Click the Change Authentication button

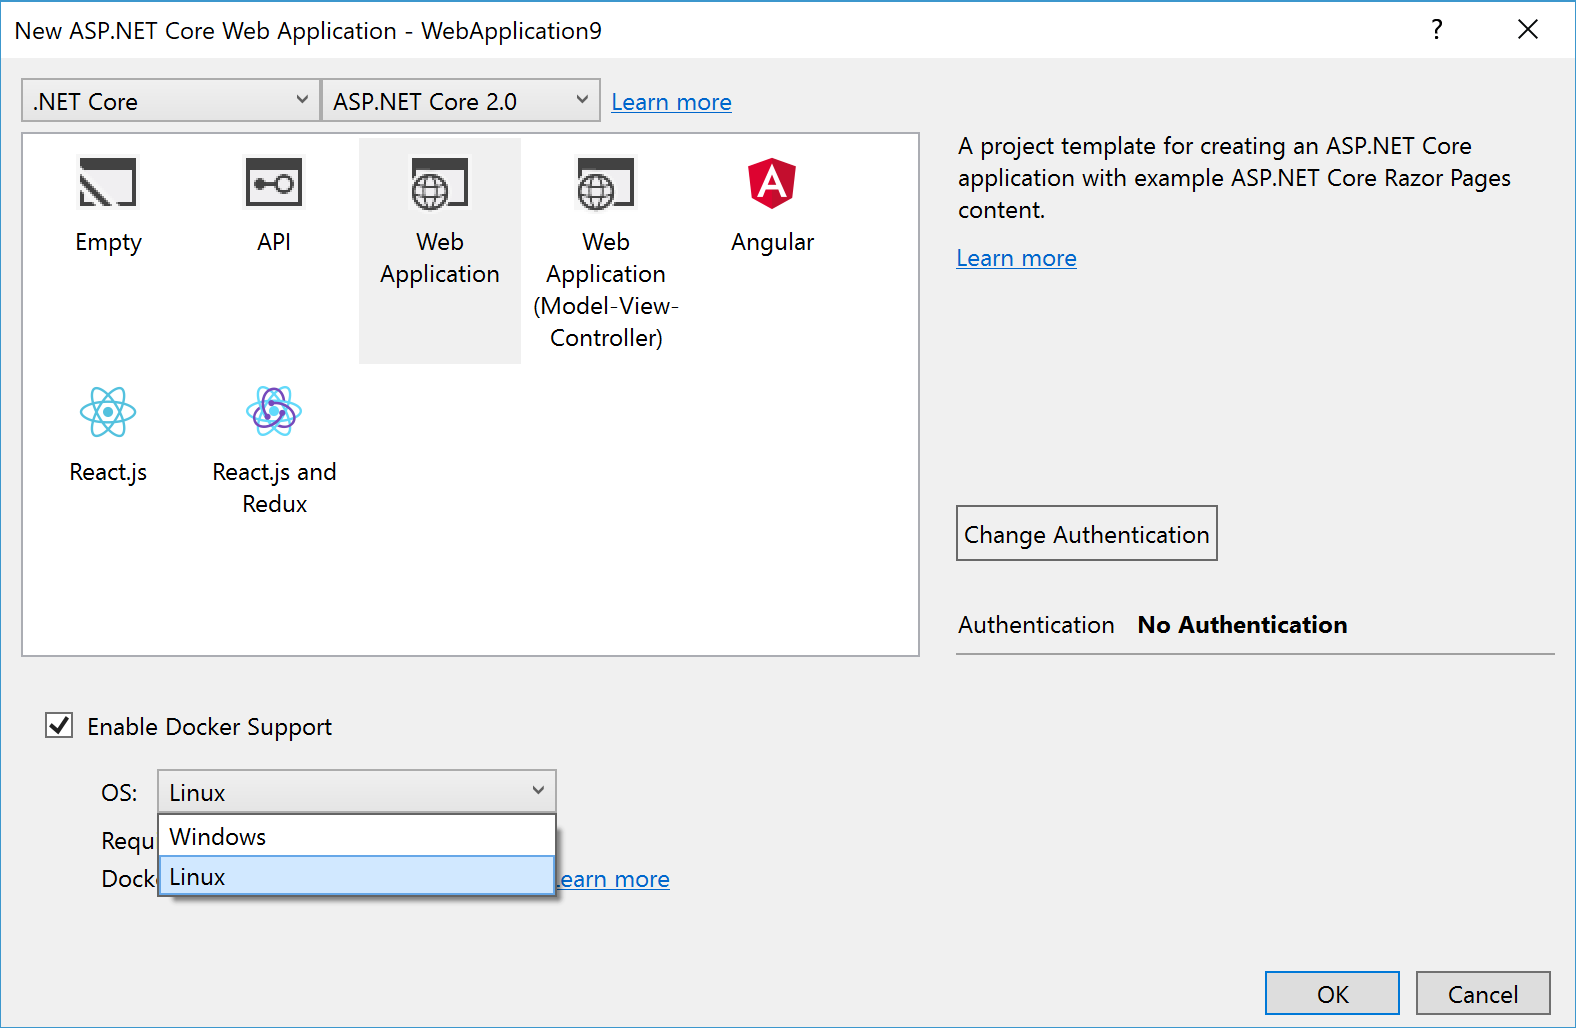tap(1087, 533)
